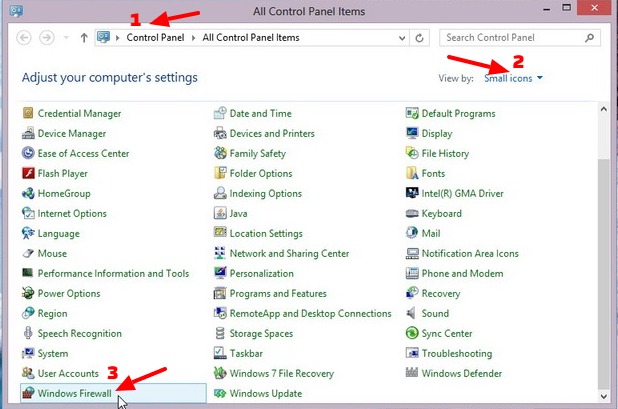The height and width of the screenshot is (409, 618).
Task: Open the Internet Options icon
Action: tap(28, 214)
